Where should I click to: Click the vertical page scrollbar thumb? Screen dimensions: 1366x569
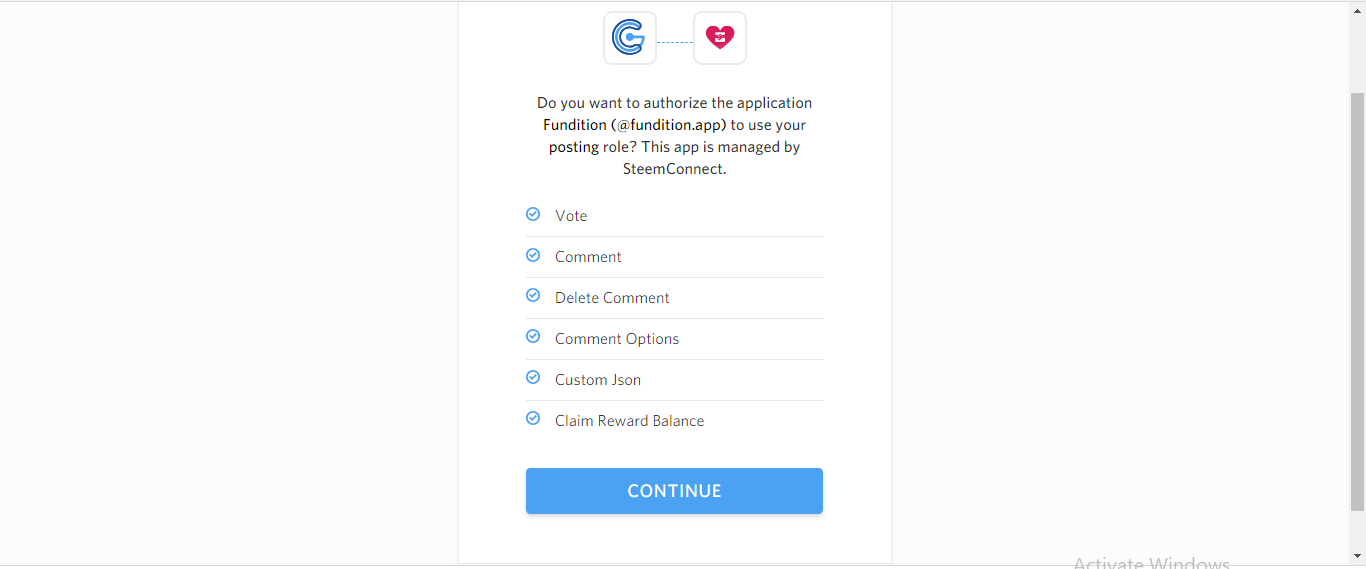[x=1357, y=300]
